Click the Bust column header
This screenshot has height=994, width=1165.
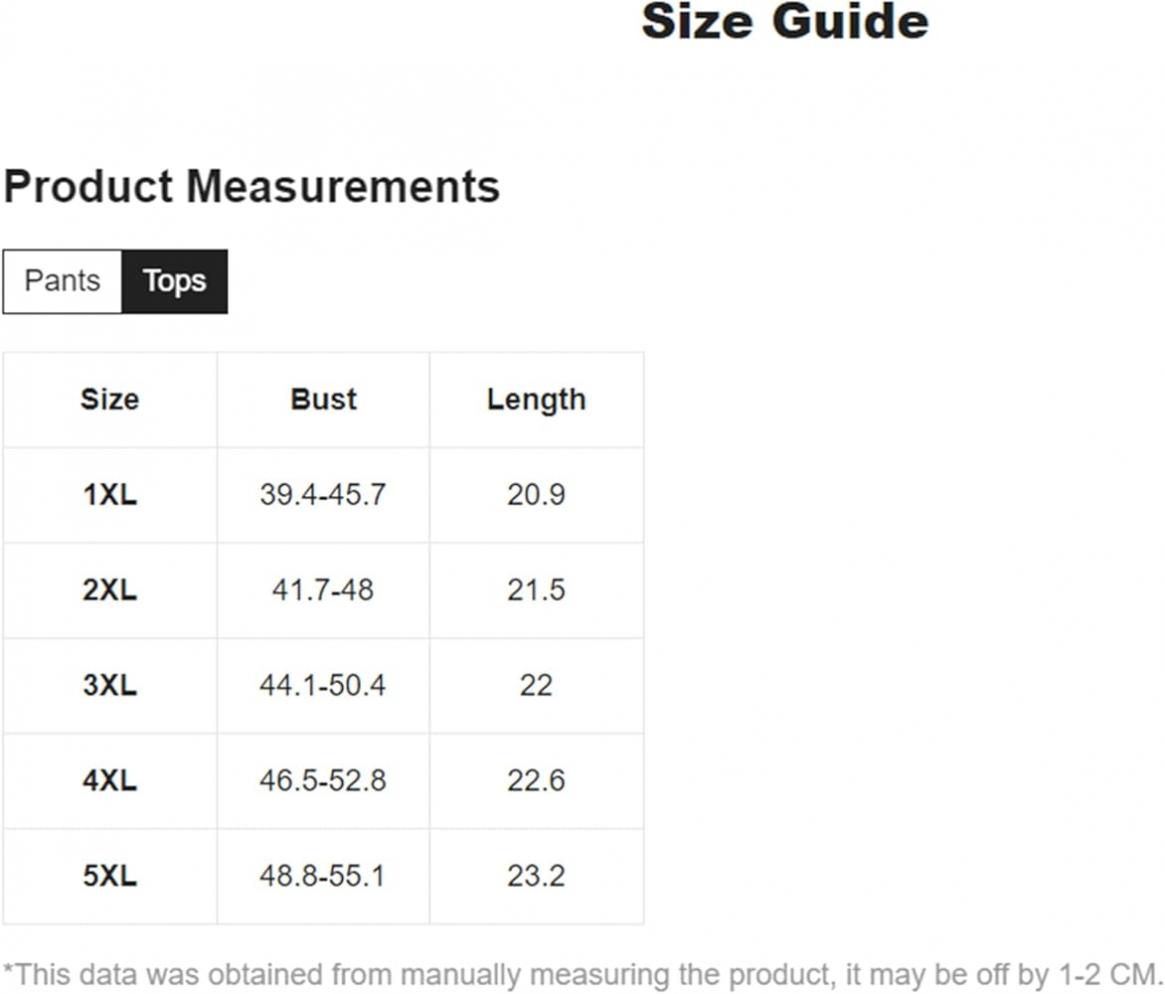[x=323, y=400]
